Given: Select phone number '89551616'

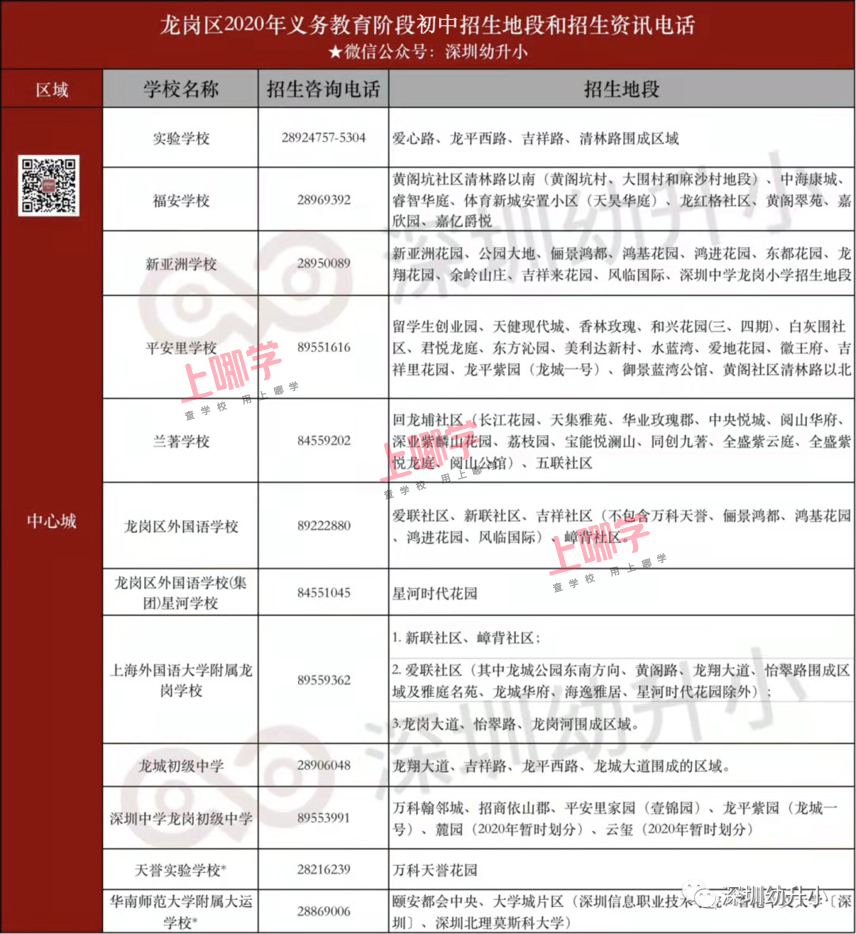Looking at the screenshot, I should (324, 347).
